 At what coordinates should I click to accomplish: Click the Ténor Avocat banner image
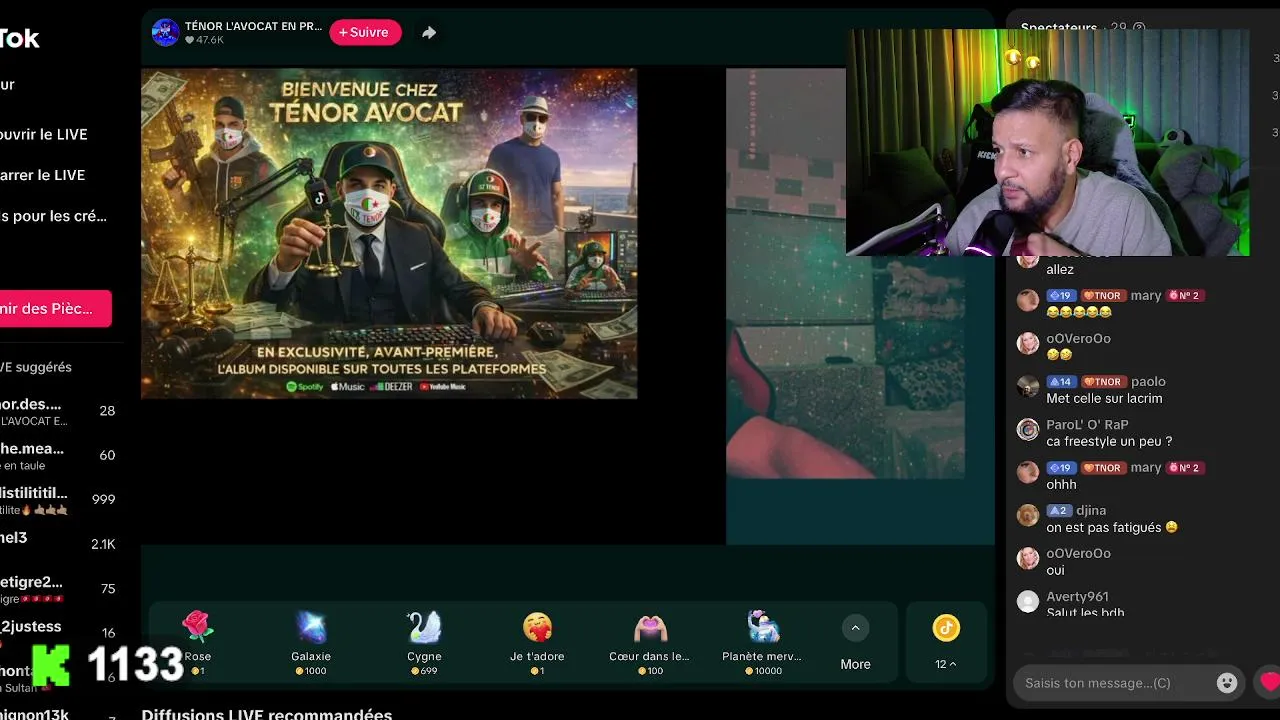[x=389, y=233]
